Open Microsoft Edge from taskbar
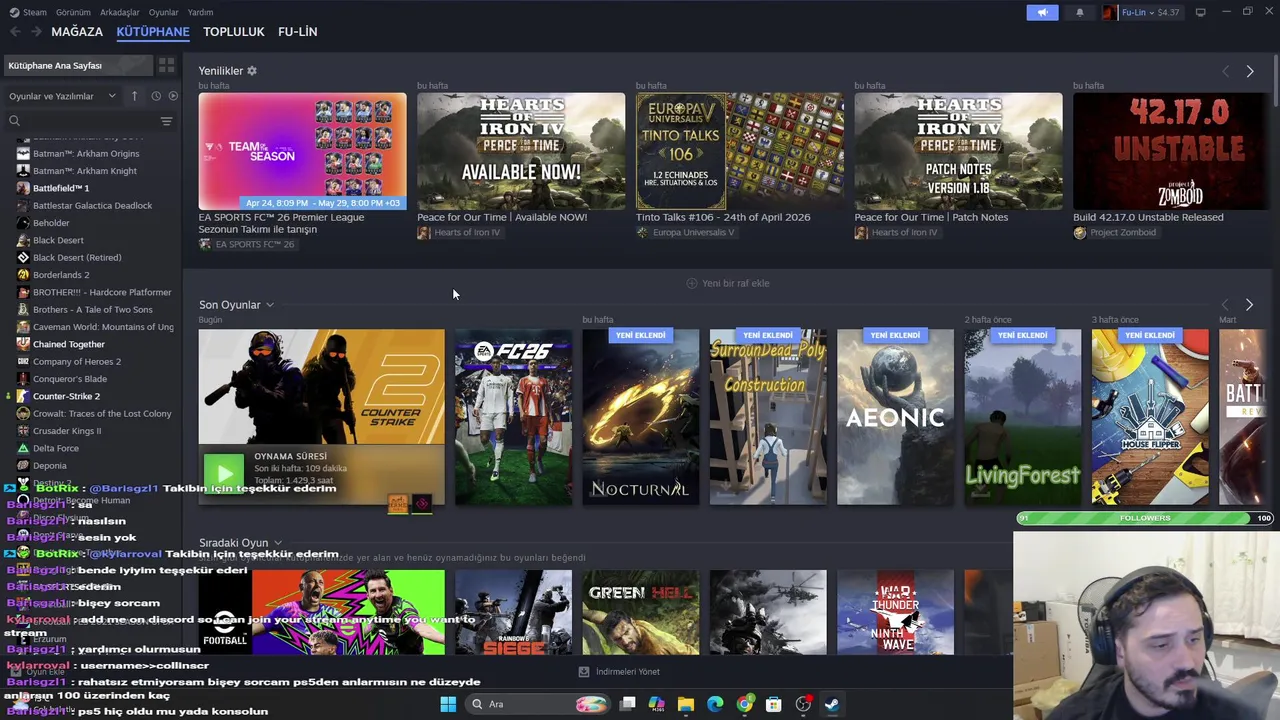1280x720 pixels. (715, 704)
